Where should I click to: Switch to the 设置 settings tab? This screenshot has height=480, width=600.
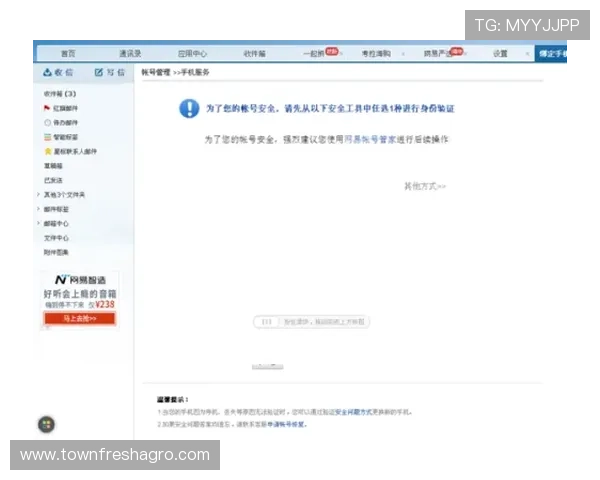coord(500,54)
